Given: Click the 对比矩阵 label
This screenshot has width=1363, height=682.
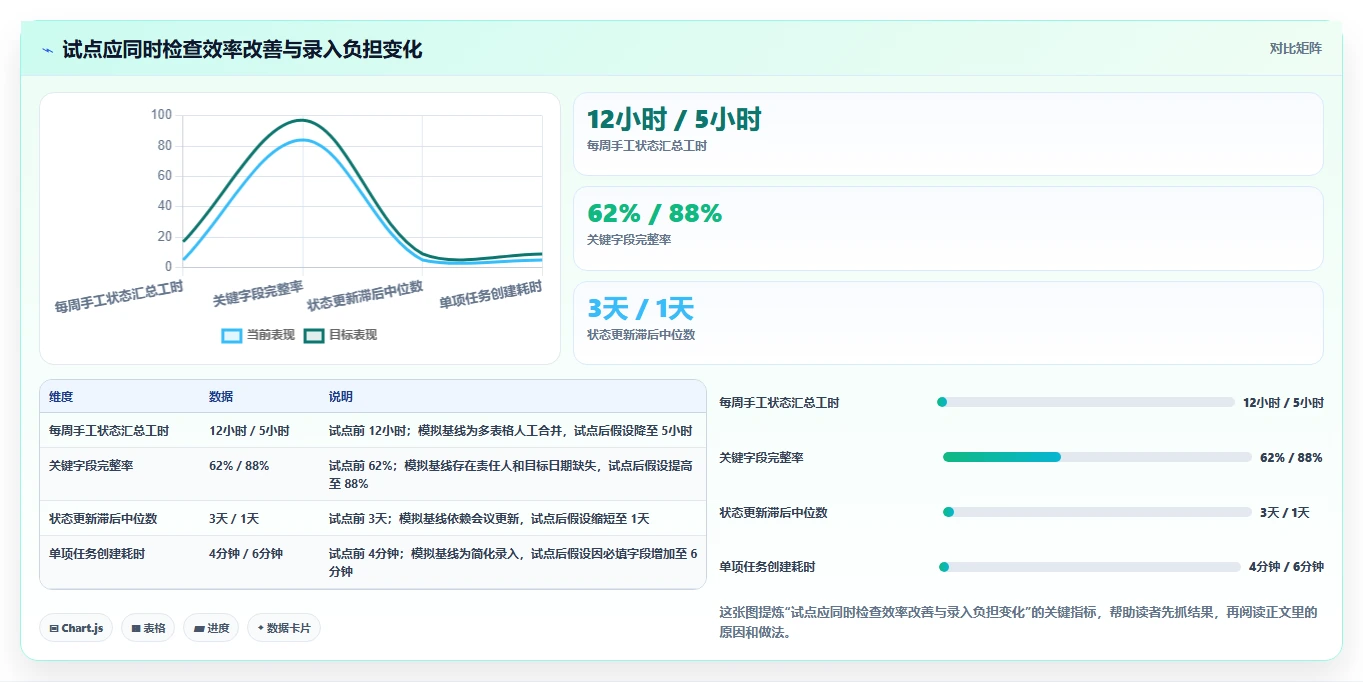Looking at the screenshot, I should [x=1295, y=48].
